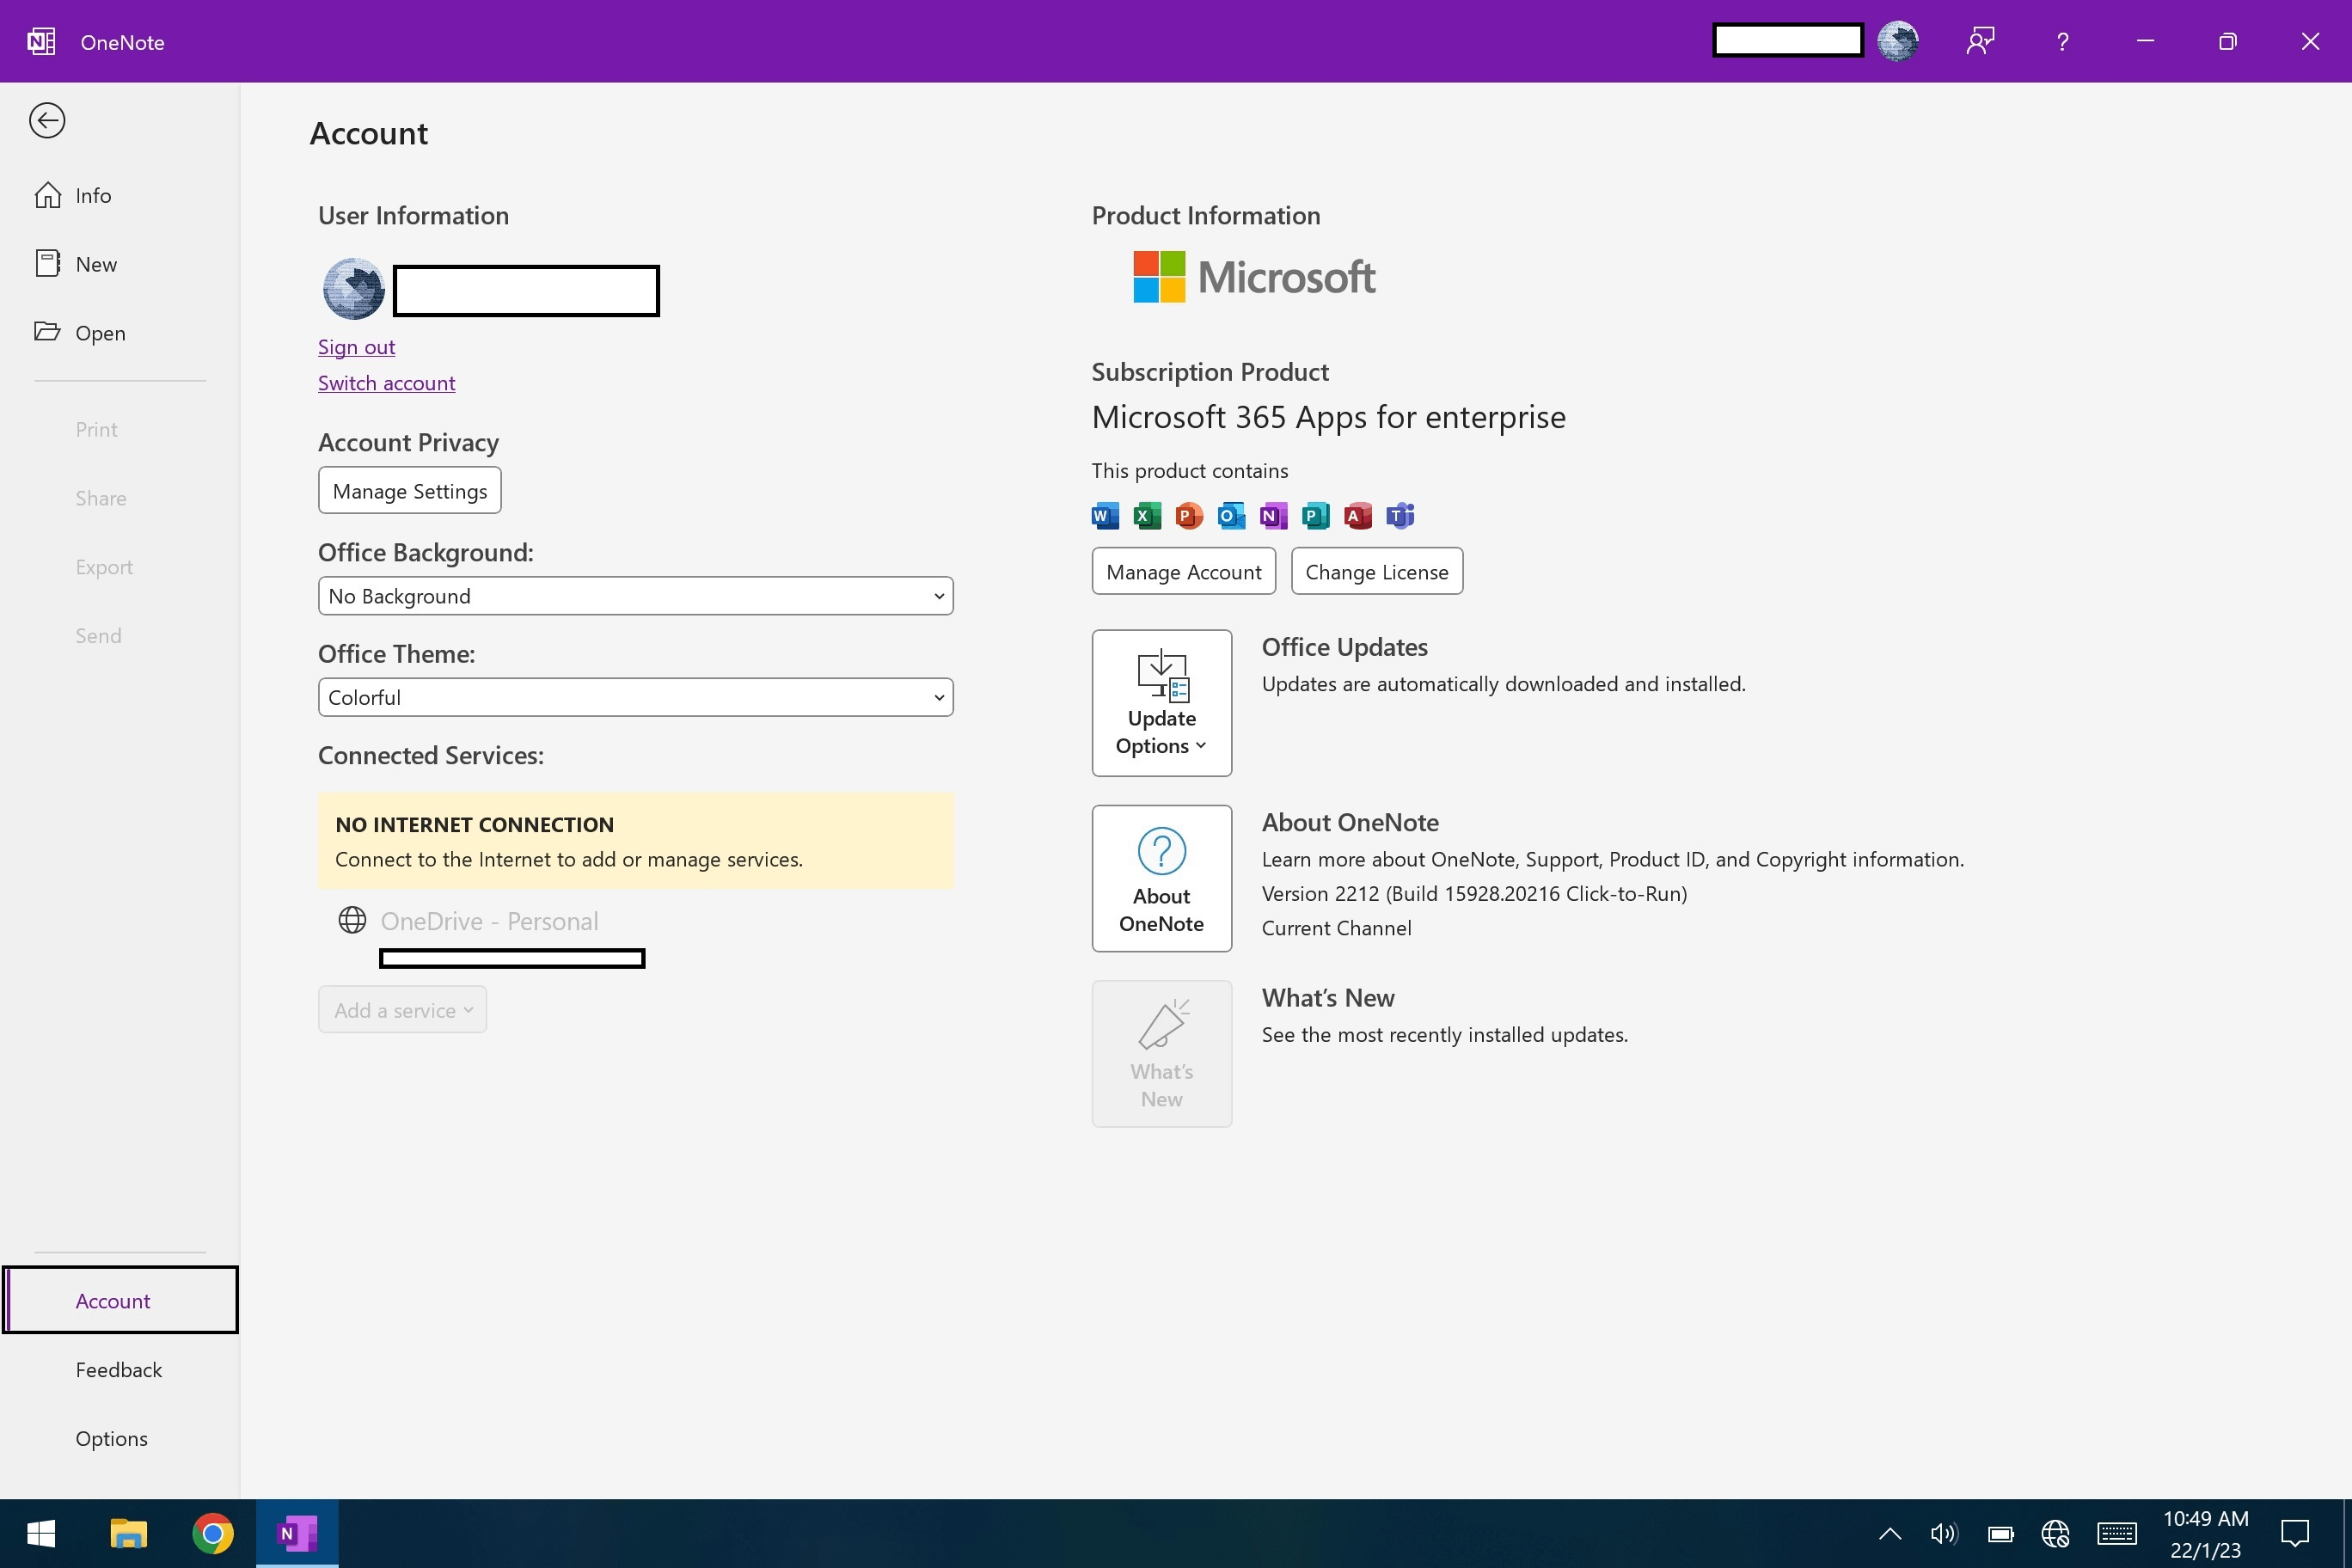The height and width of the screenshot is (1568, 2352).
Task: Click the Outlook icon under This product contains
Action: point(1230,515)
